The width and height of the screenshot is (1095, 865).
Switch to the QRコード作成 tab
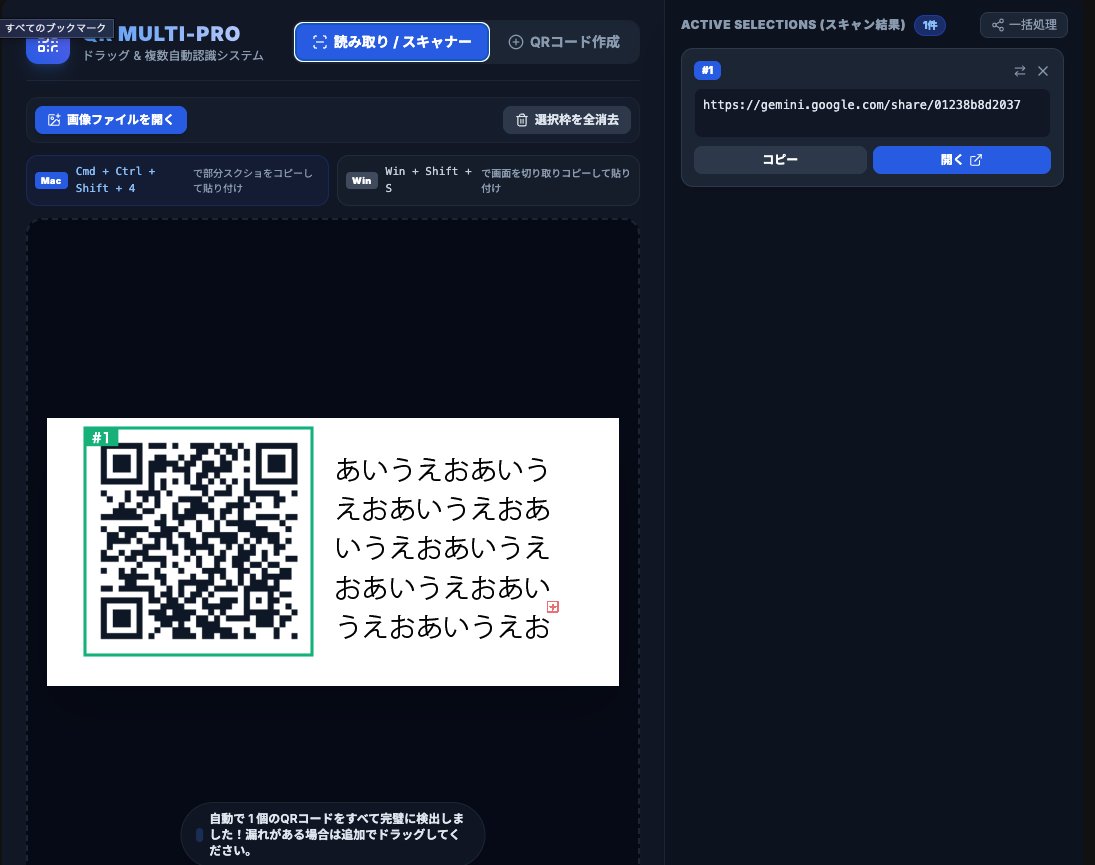(x=564, y=42)
